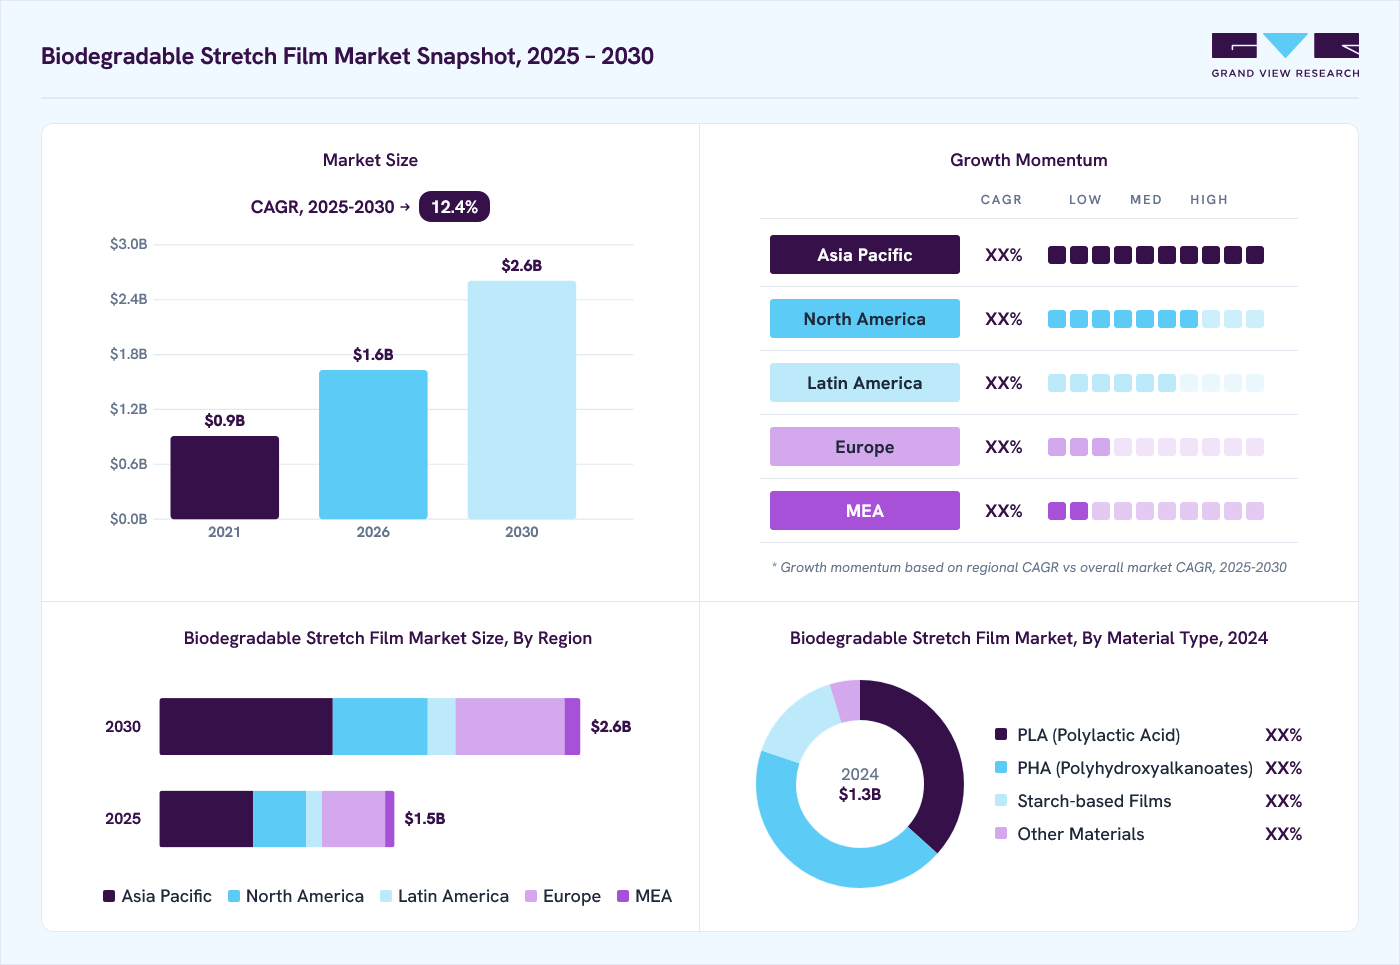The image size is (1400, 965).
Task: Click the "$1.5B" total beside the 2025 bar
Action: click(x=425, y=819)
